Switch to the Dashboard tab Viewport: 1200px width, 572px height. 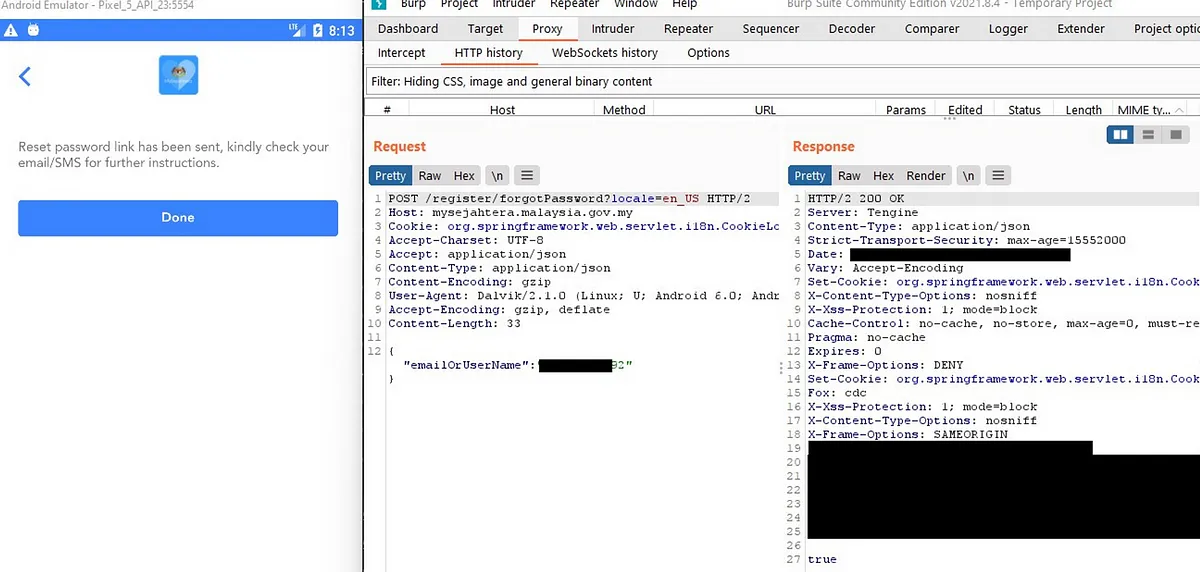[408, 29]
